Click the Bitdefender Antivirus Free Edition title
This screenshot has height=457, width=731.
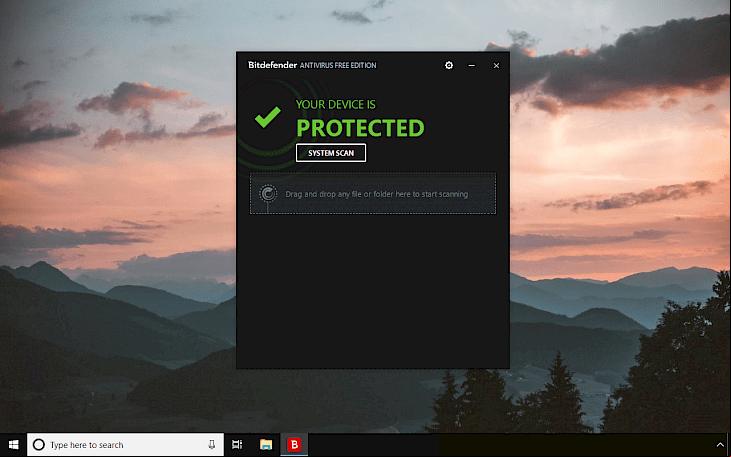(x=312, y=65)
